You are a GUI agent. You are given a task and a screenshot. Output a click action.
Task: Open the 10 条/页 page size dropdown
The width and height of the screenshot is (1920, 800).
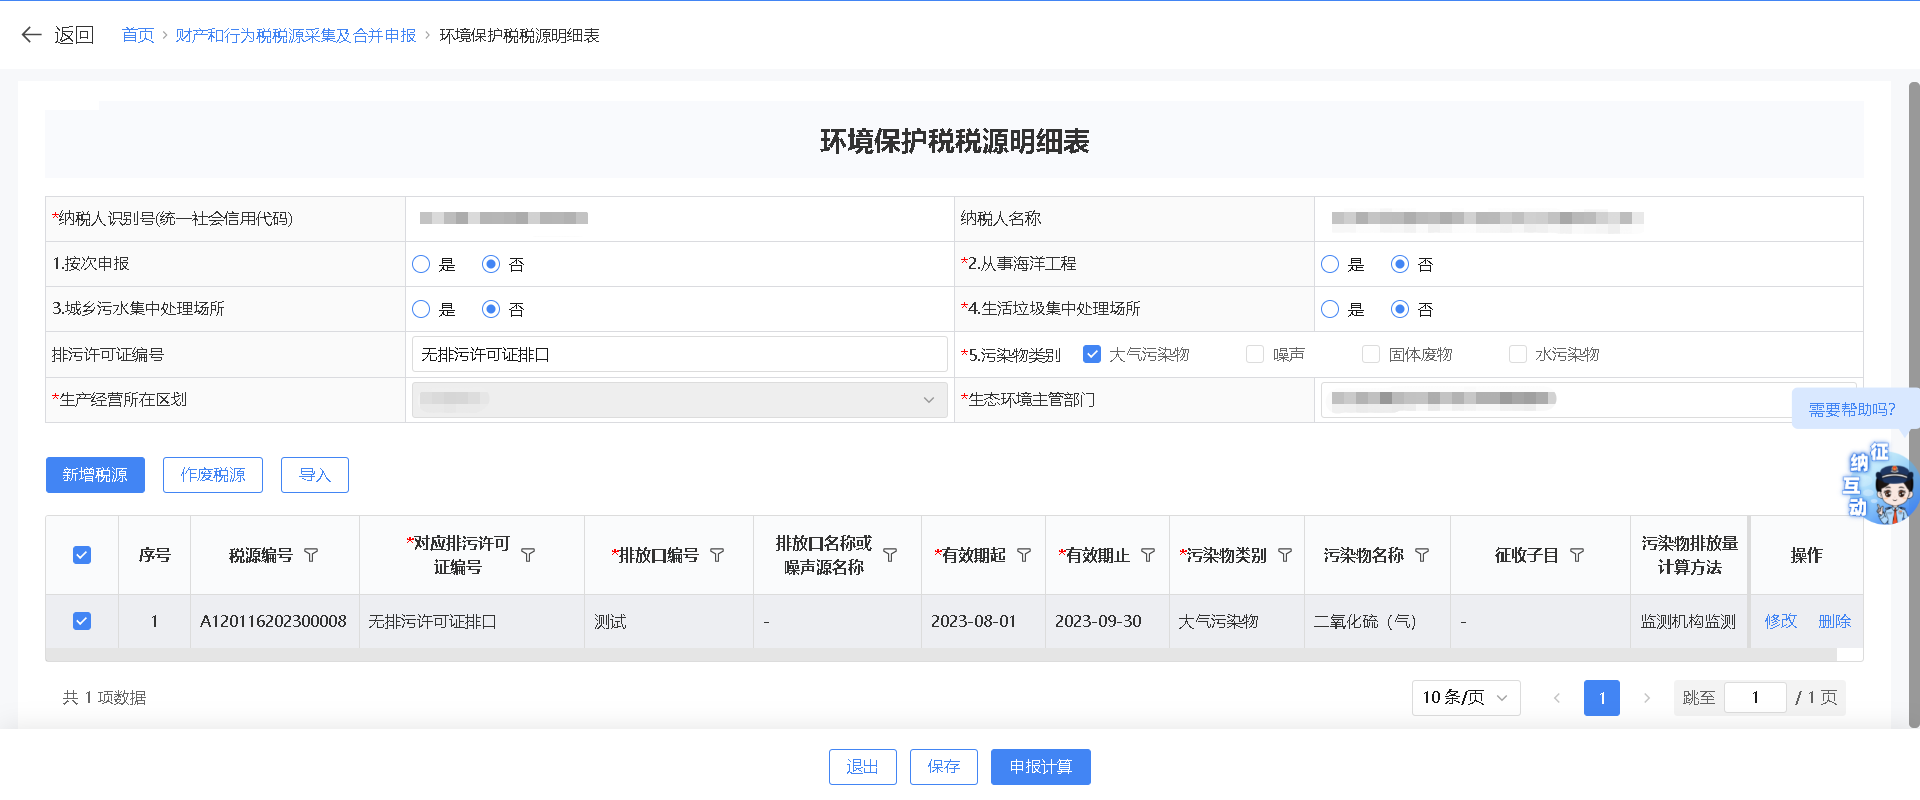pyautogui.click(x=1465, y=698)
